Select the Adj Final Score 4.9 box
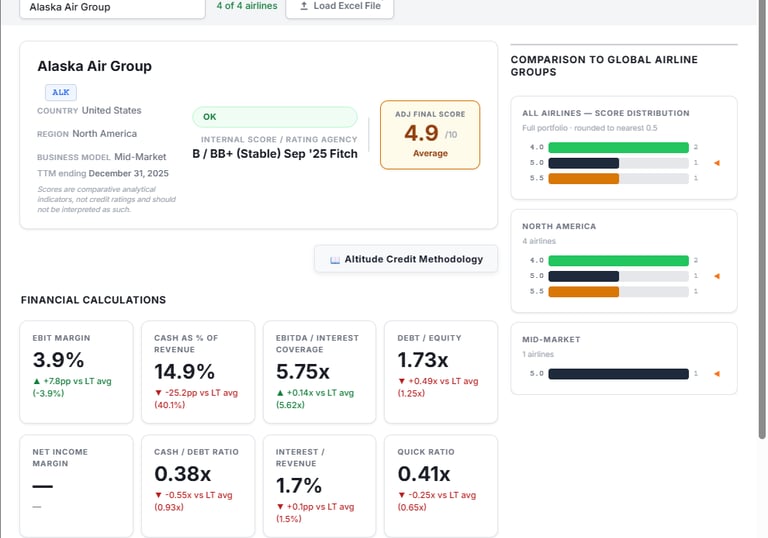Image resolution: width=768 pixels, height=538 pixels. (x=430, y=135)
